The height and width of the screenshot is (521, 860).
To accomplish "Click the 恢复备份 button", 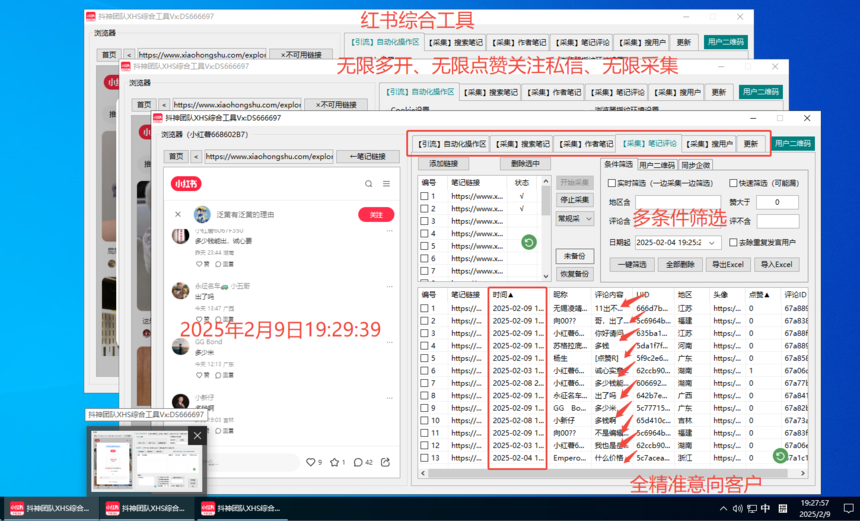I will point(575,274).
